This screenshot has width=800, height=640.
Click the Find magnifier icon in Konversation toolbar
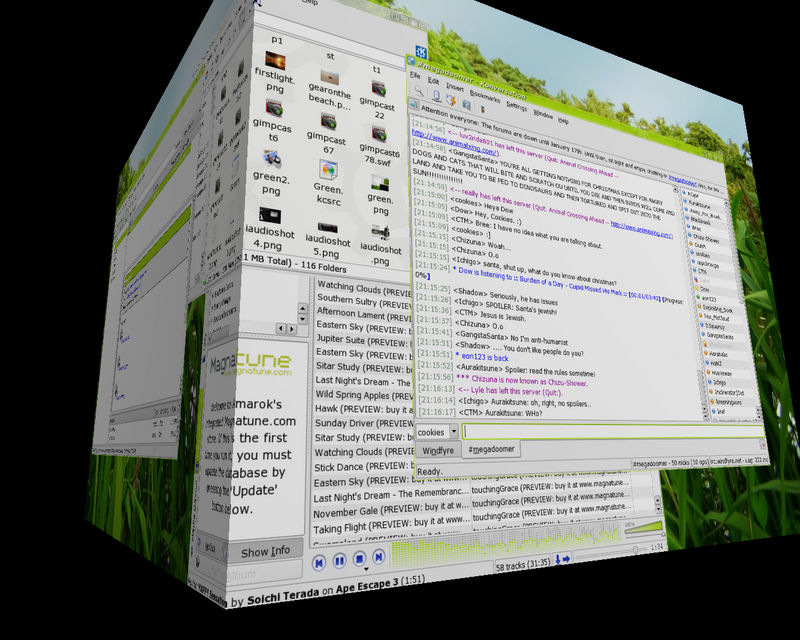pos(418,91)
